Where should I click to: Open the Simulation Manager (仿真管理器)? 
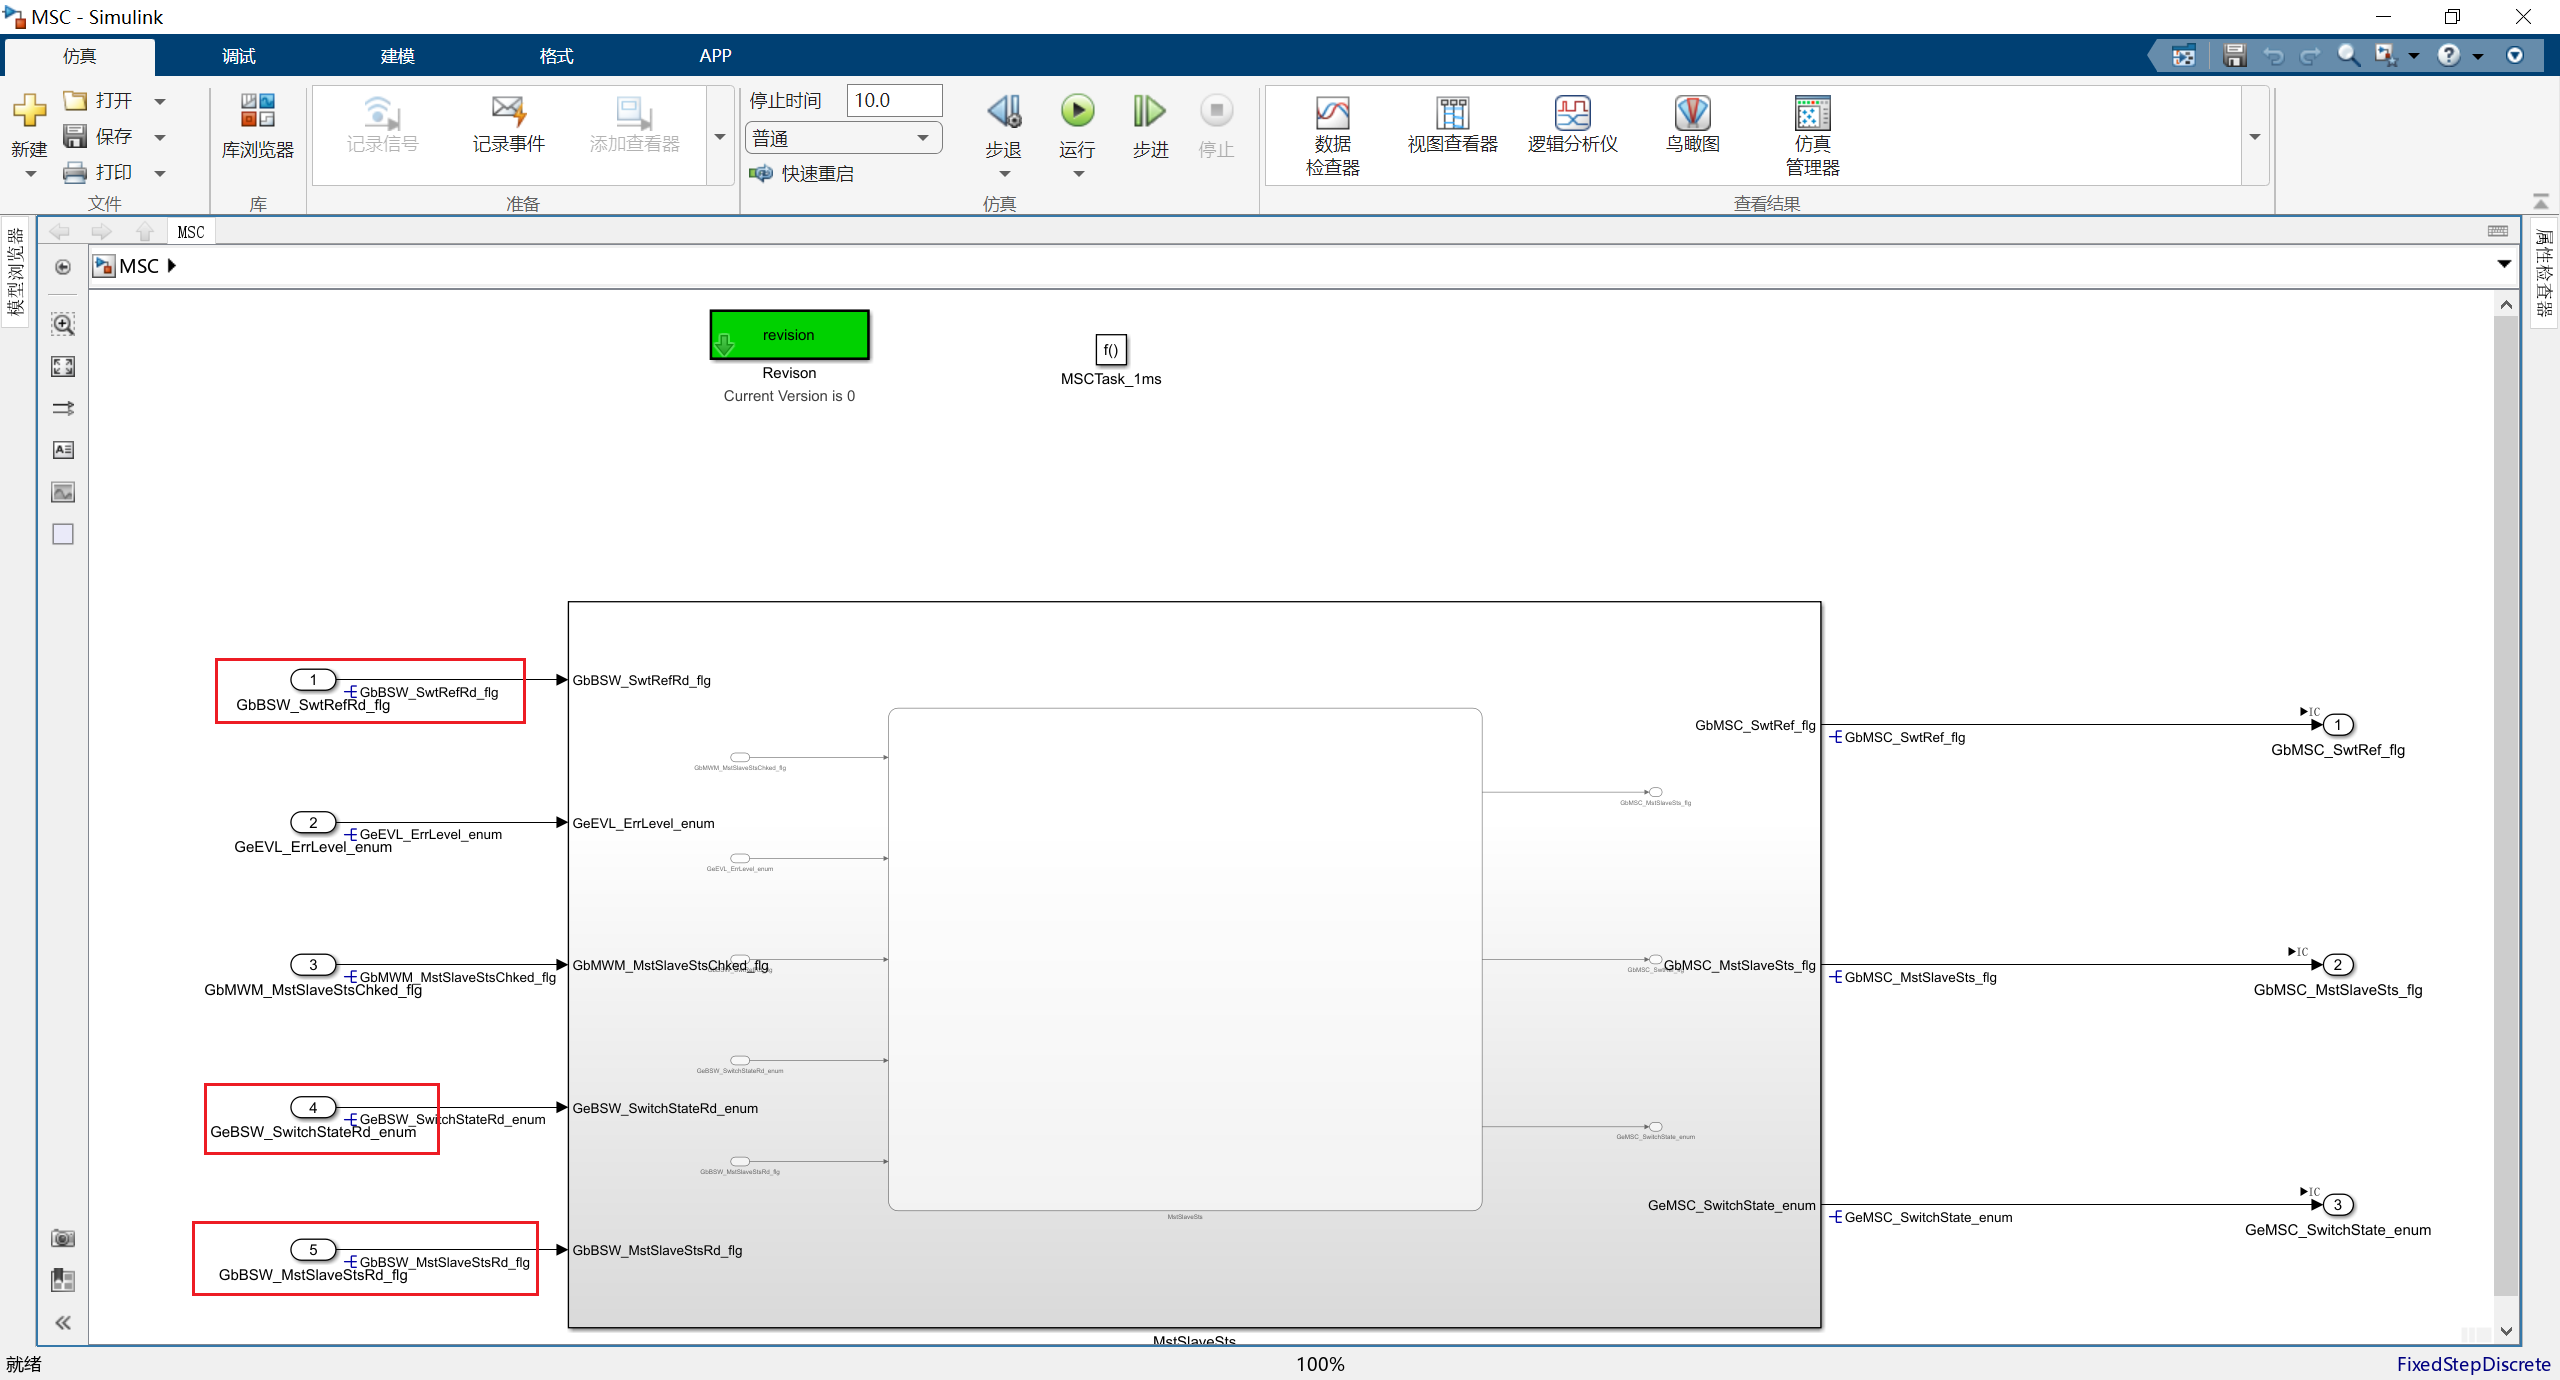pos(1812,137)
